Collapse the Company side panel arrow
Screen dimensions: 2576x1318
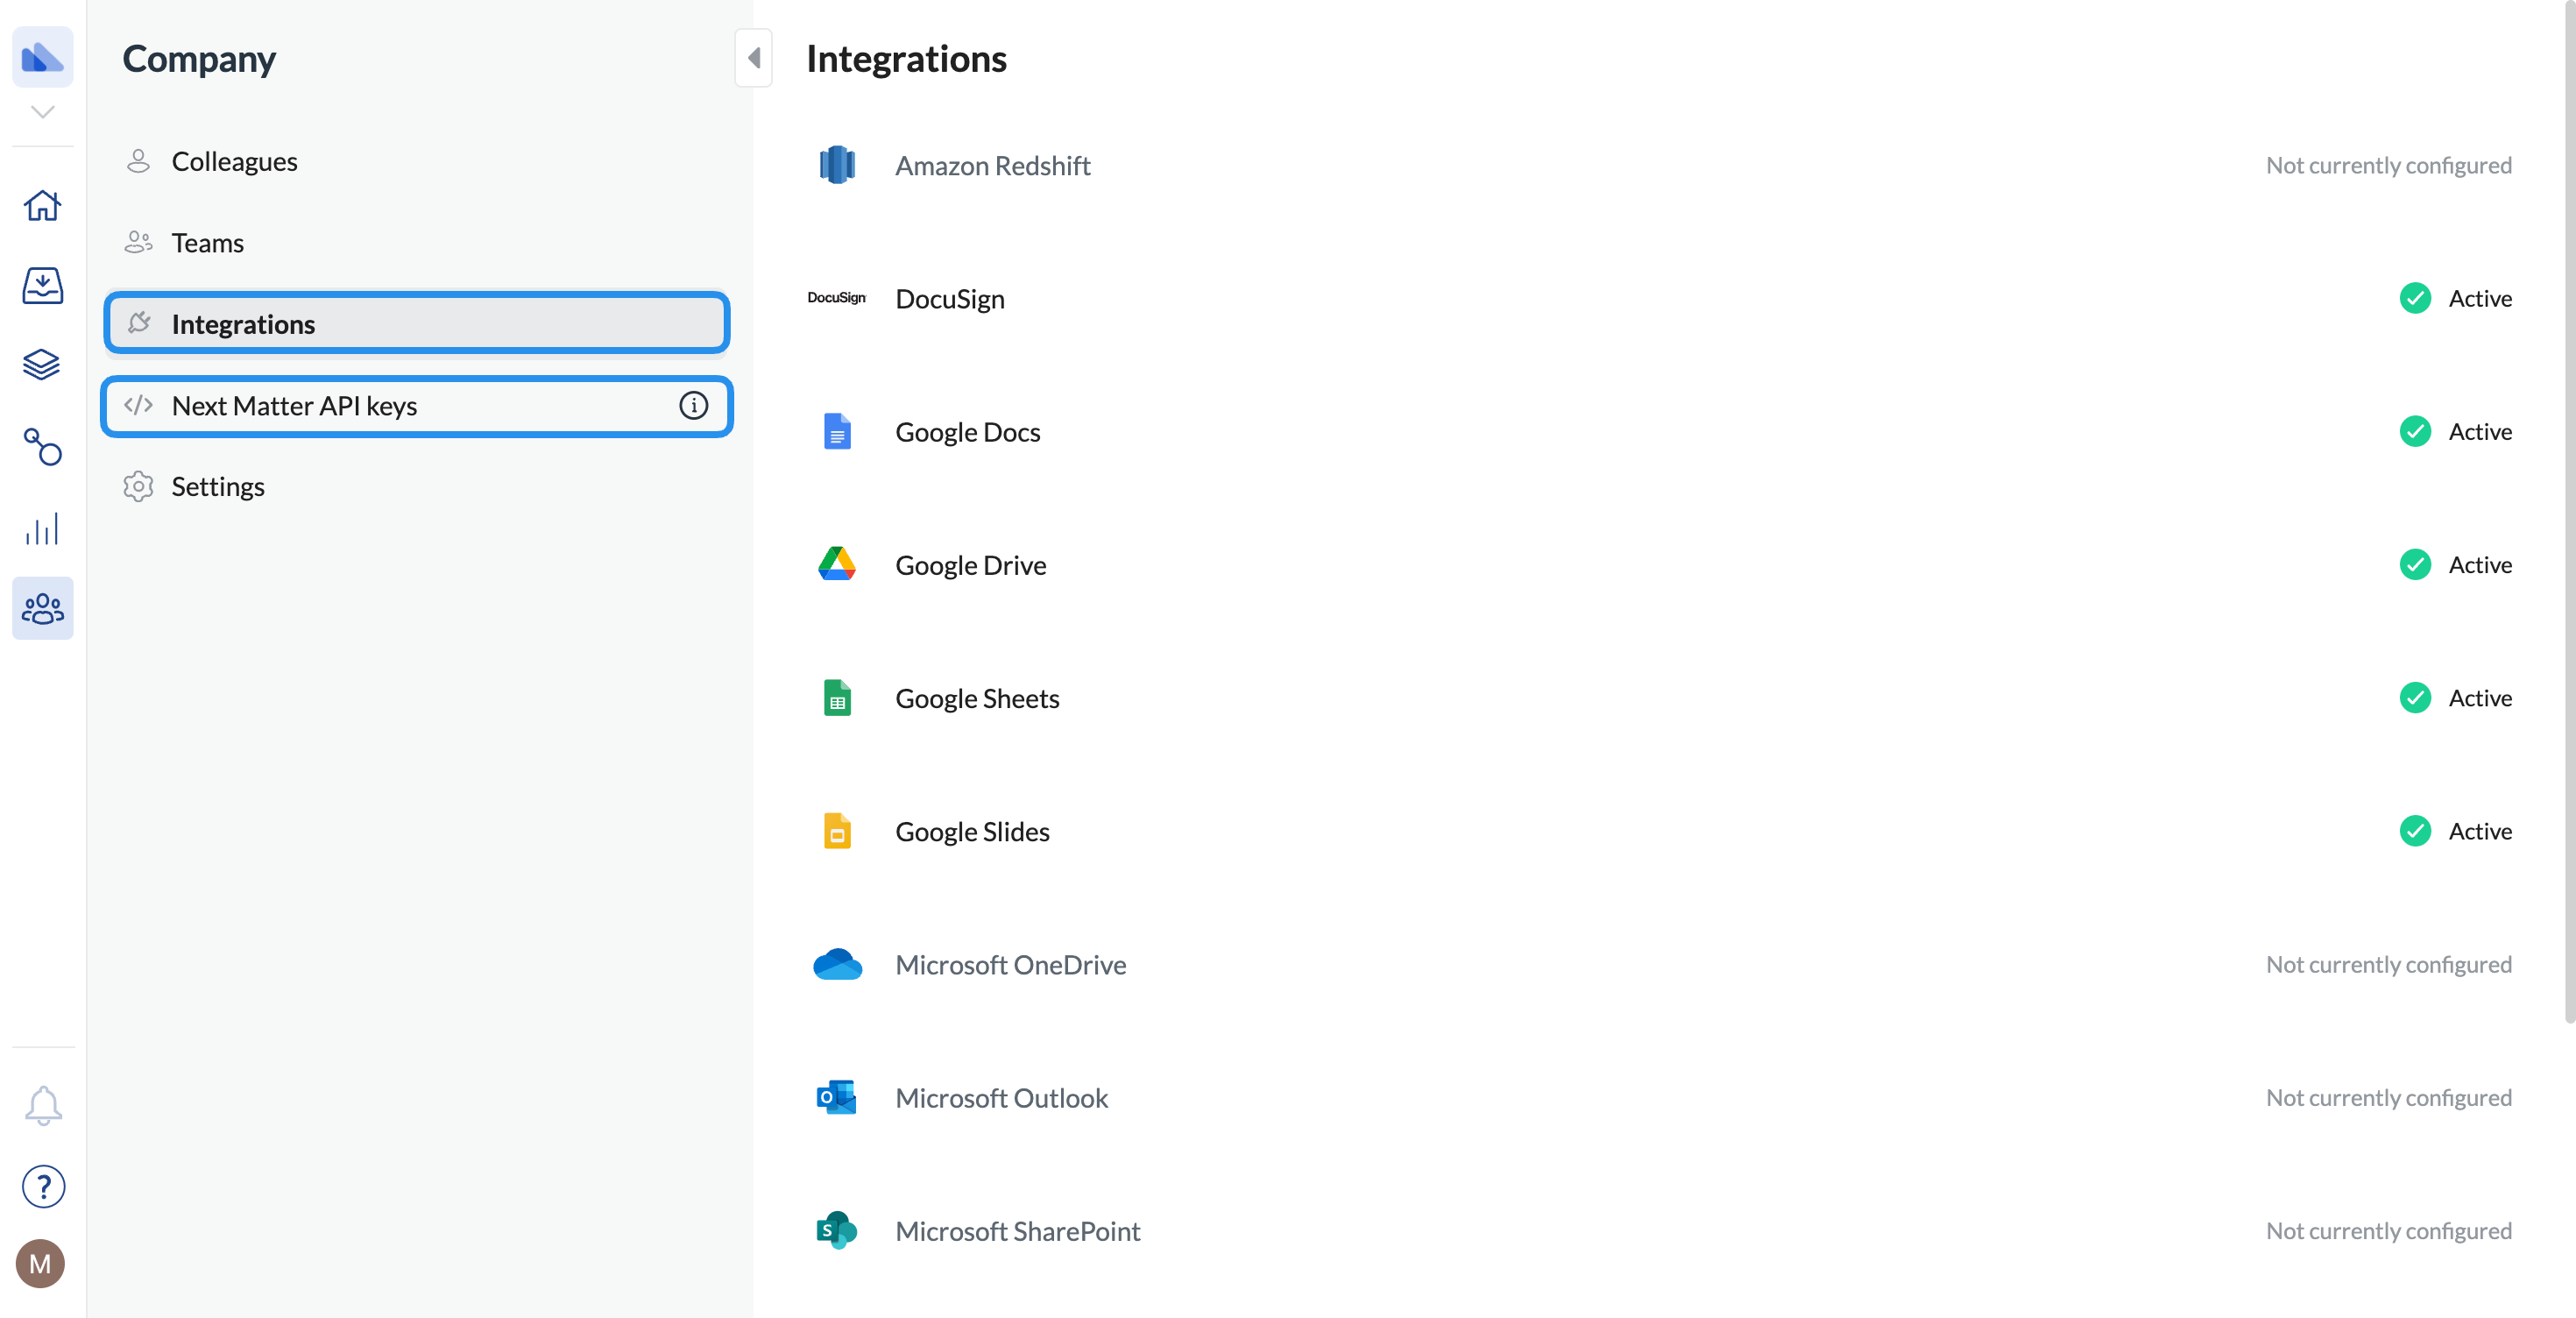pos(753,58)
